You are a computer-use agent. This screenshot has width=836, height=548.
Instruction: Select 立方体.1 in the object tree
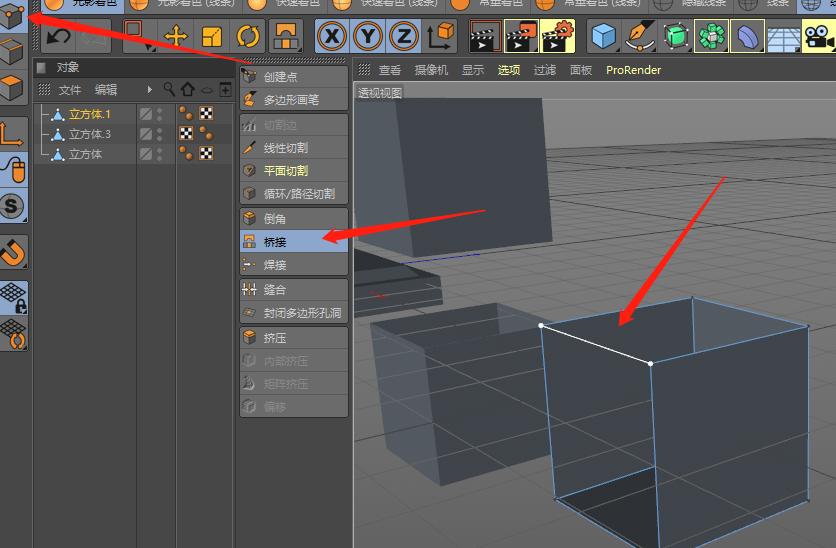89,114
